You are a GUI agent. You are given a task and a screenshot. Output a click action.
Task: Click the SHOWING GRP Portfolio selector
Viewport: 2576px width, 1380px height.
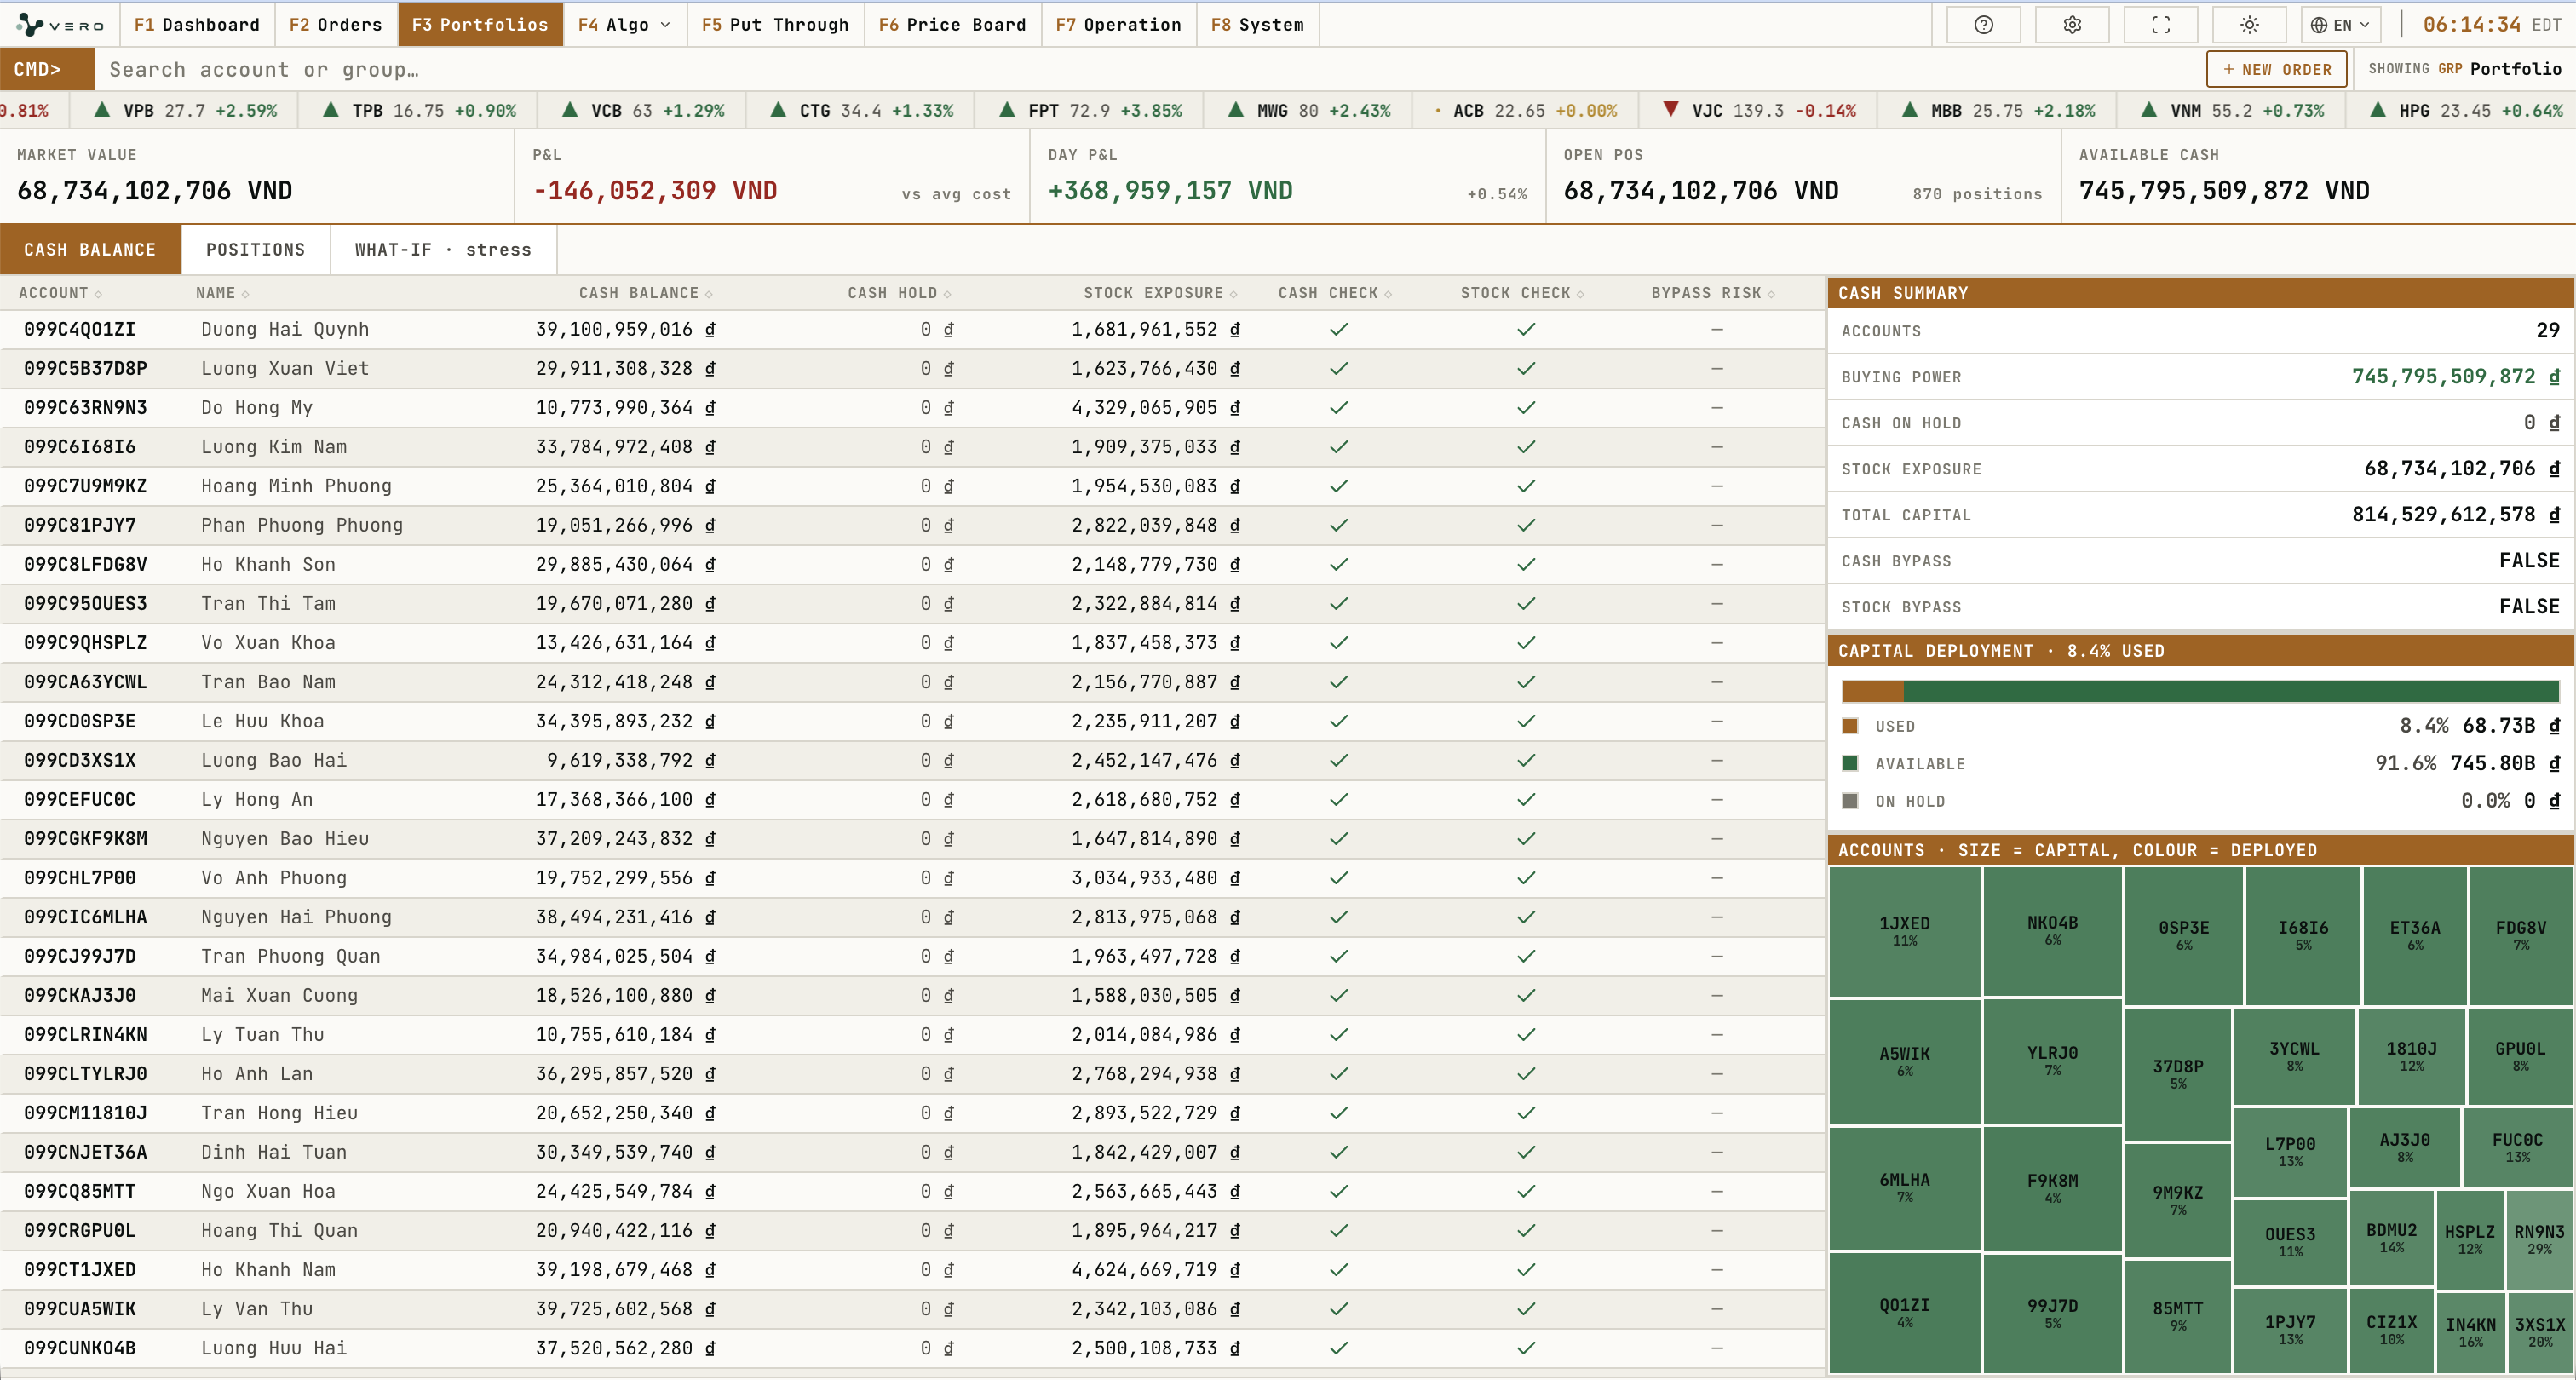pyautogui.click(x=2464, y=69)
